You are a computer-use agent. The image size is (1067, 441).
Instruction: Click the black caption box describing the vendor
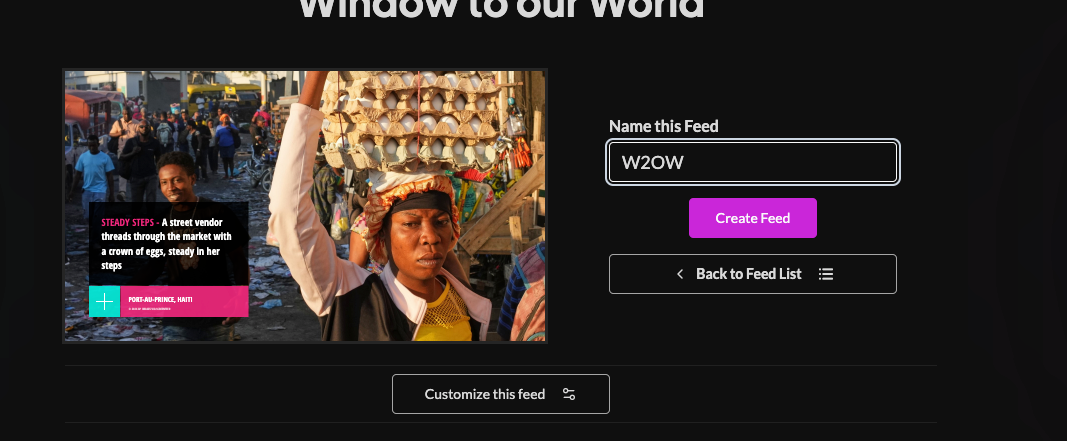pyautogui.click(x=169, y=244)
